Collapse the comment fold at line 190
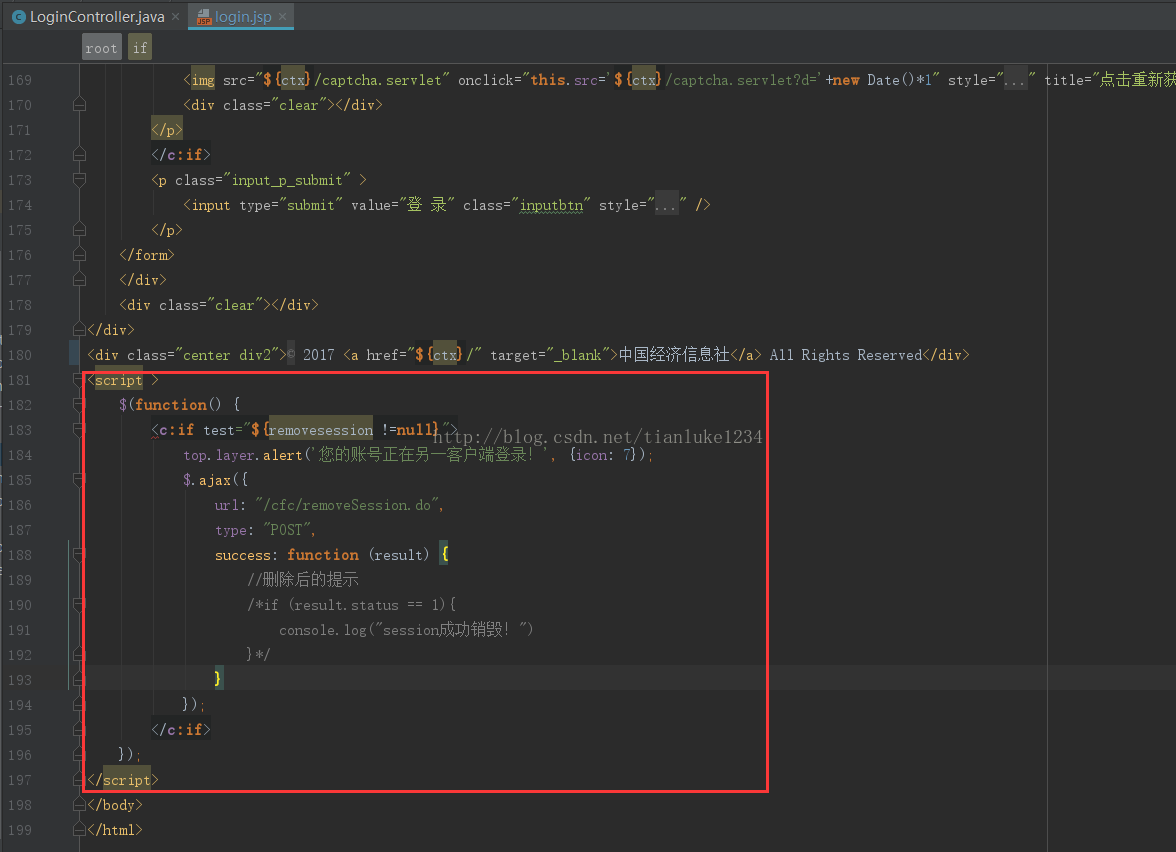The image size is (1176, 852). (79, 604)
